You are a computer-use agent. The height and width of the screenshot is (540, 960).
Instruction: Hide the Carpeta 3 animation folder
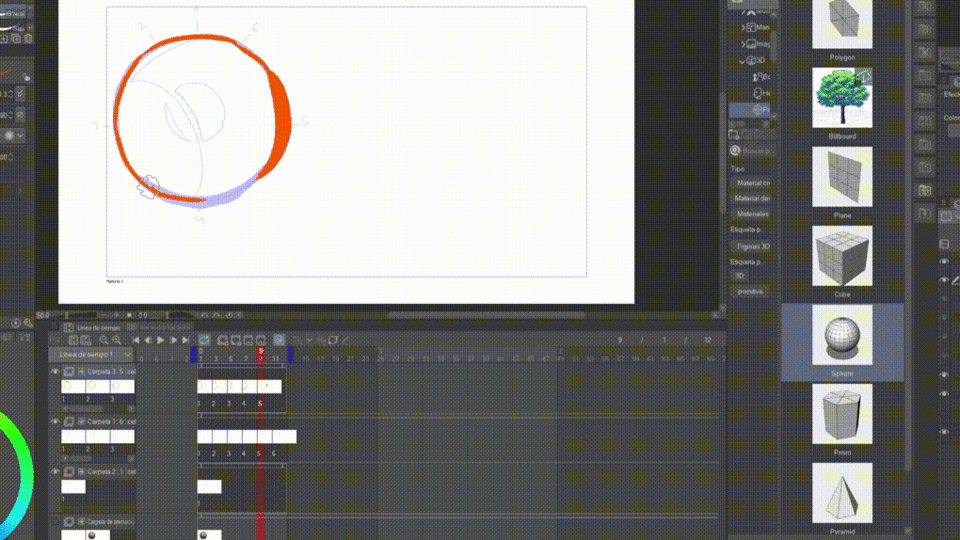55,372
